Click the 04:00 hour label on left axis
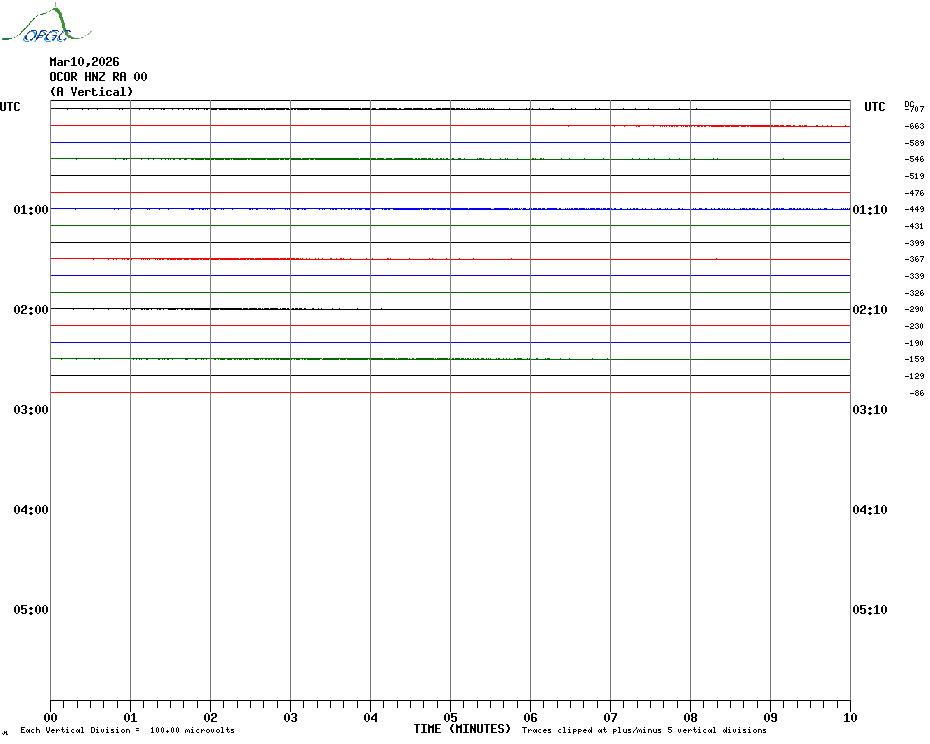930x744 pixels. [31, 510]
